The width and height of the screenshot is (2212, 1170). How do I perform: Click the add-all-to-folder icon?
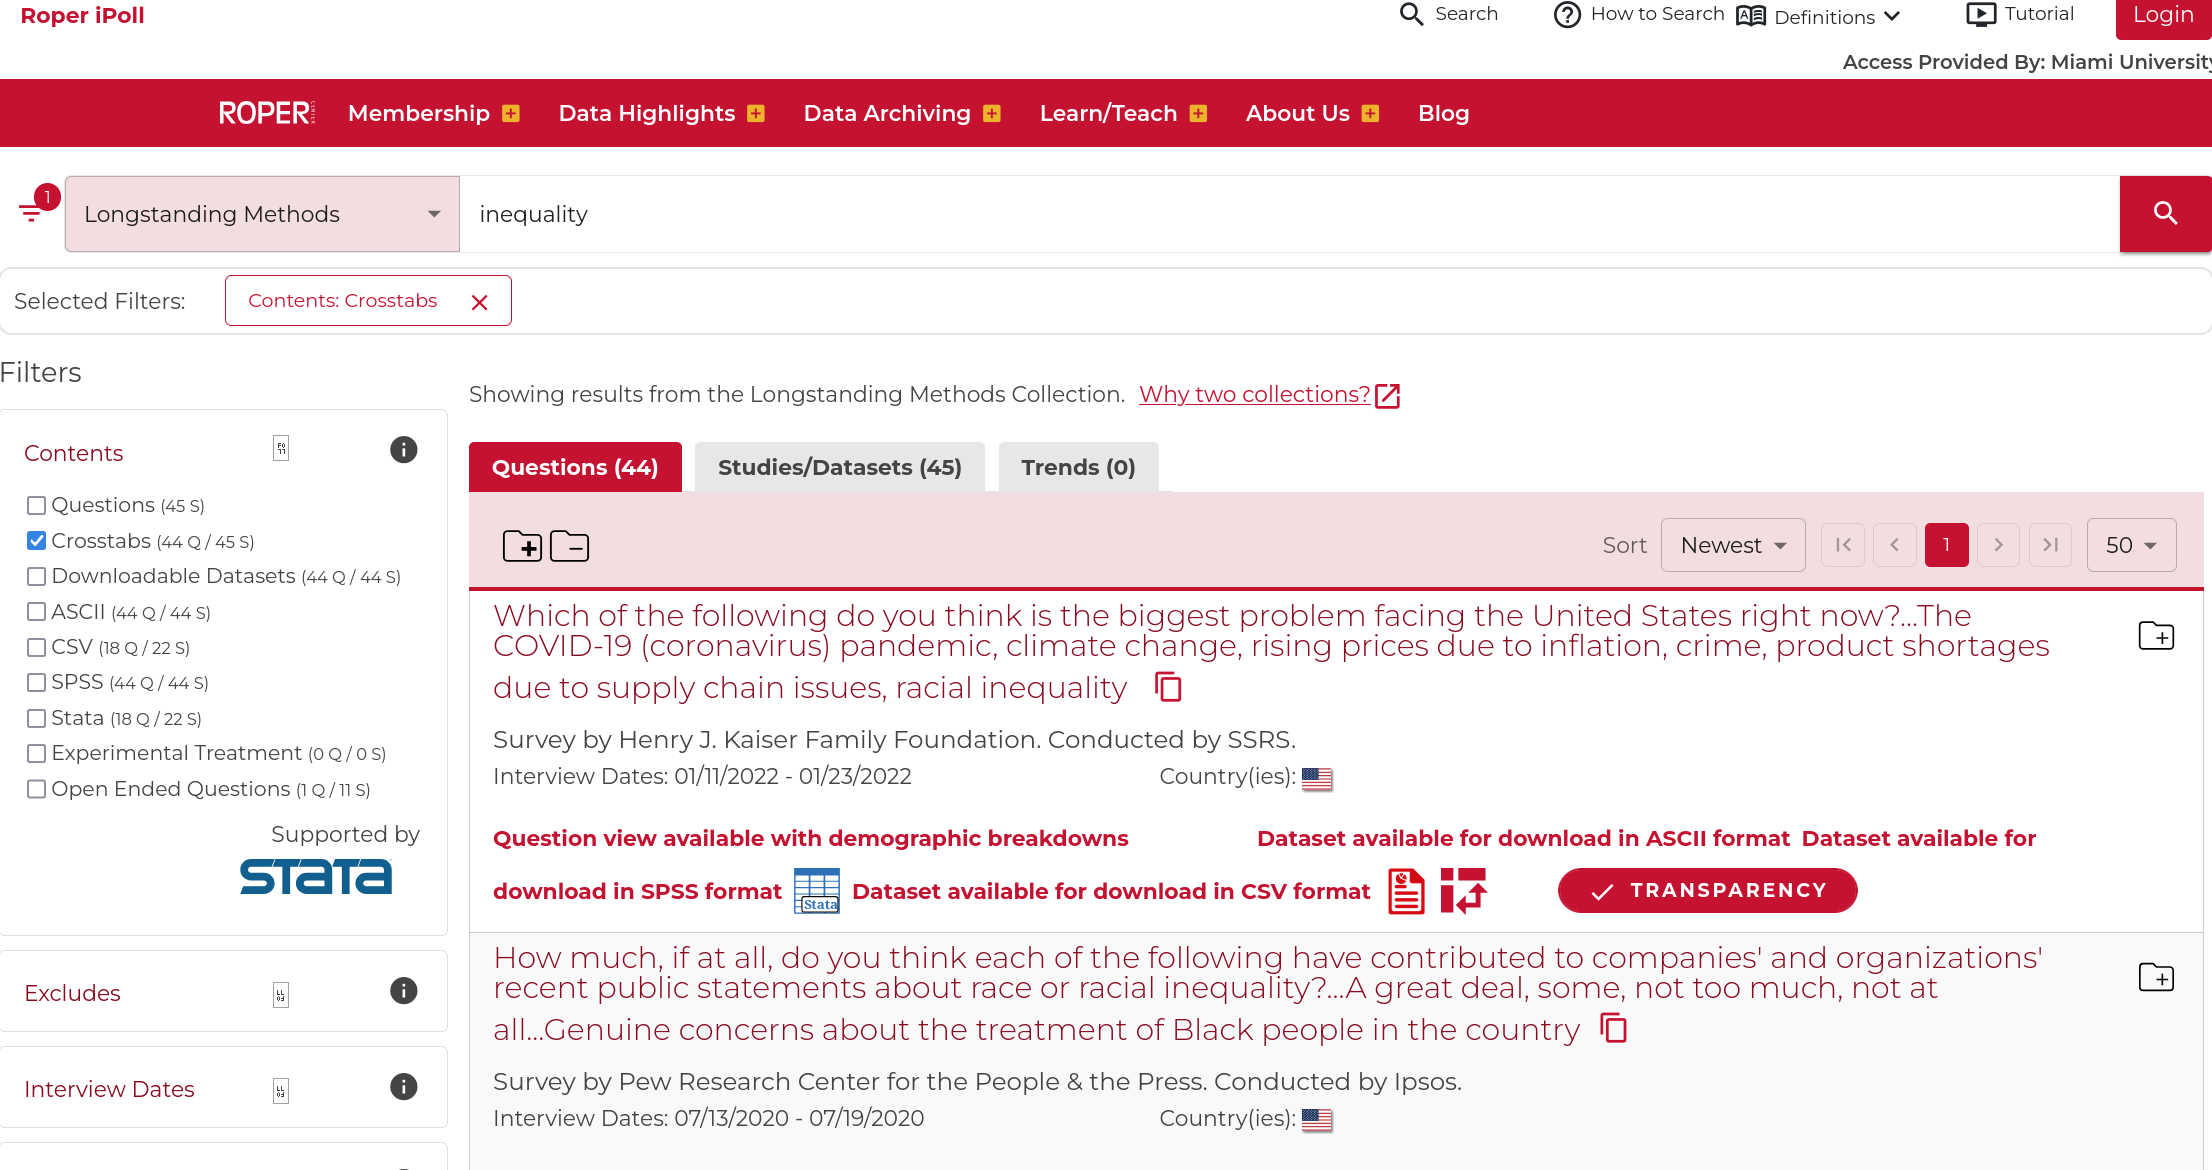pyautogui.click(x=522, y=546)
